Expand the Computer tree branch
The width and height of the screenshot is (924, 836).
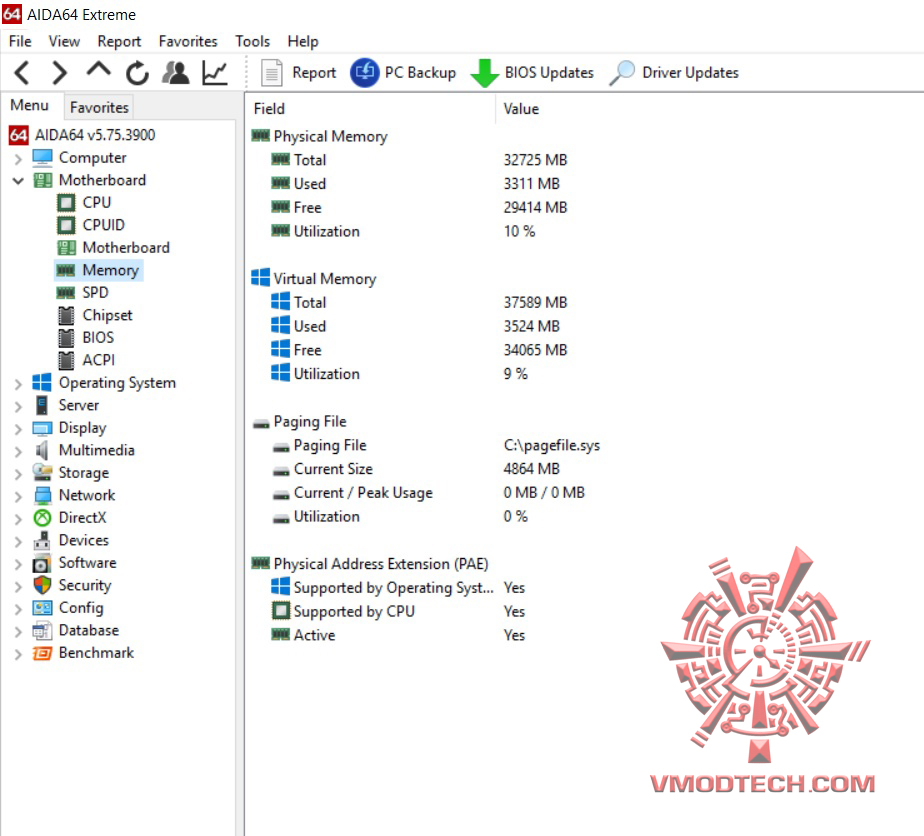[16, 158]
